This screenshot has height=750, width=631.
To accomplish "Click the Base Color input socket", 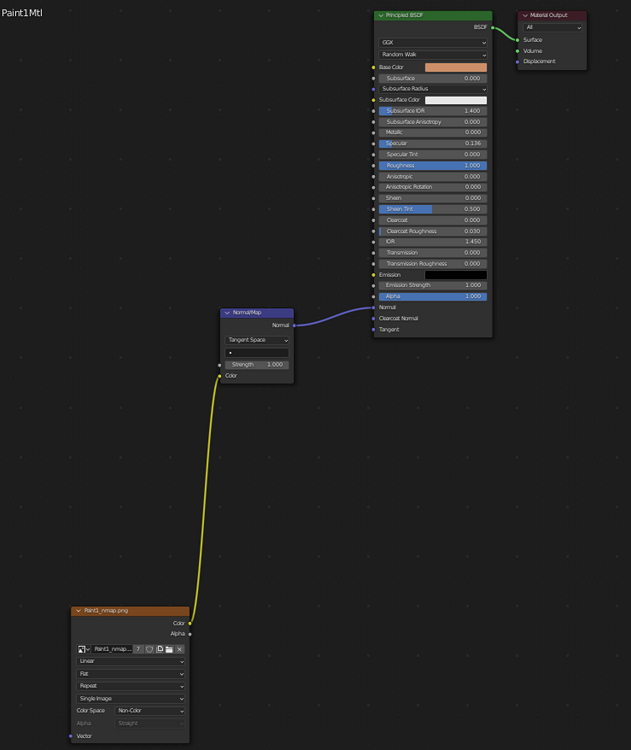I will [x=374, y=67].
